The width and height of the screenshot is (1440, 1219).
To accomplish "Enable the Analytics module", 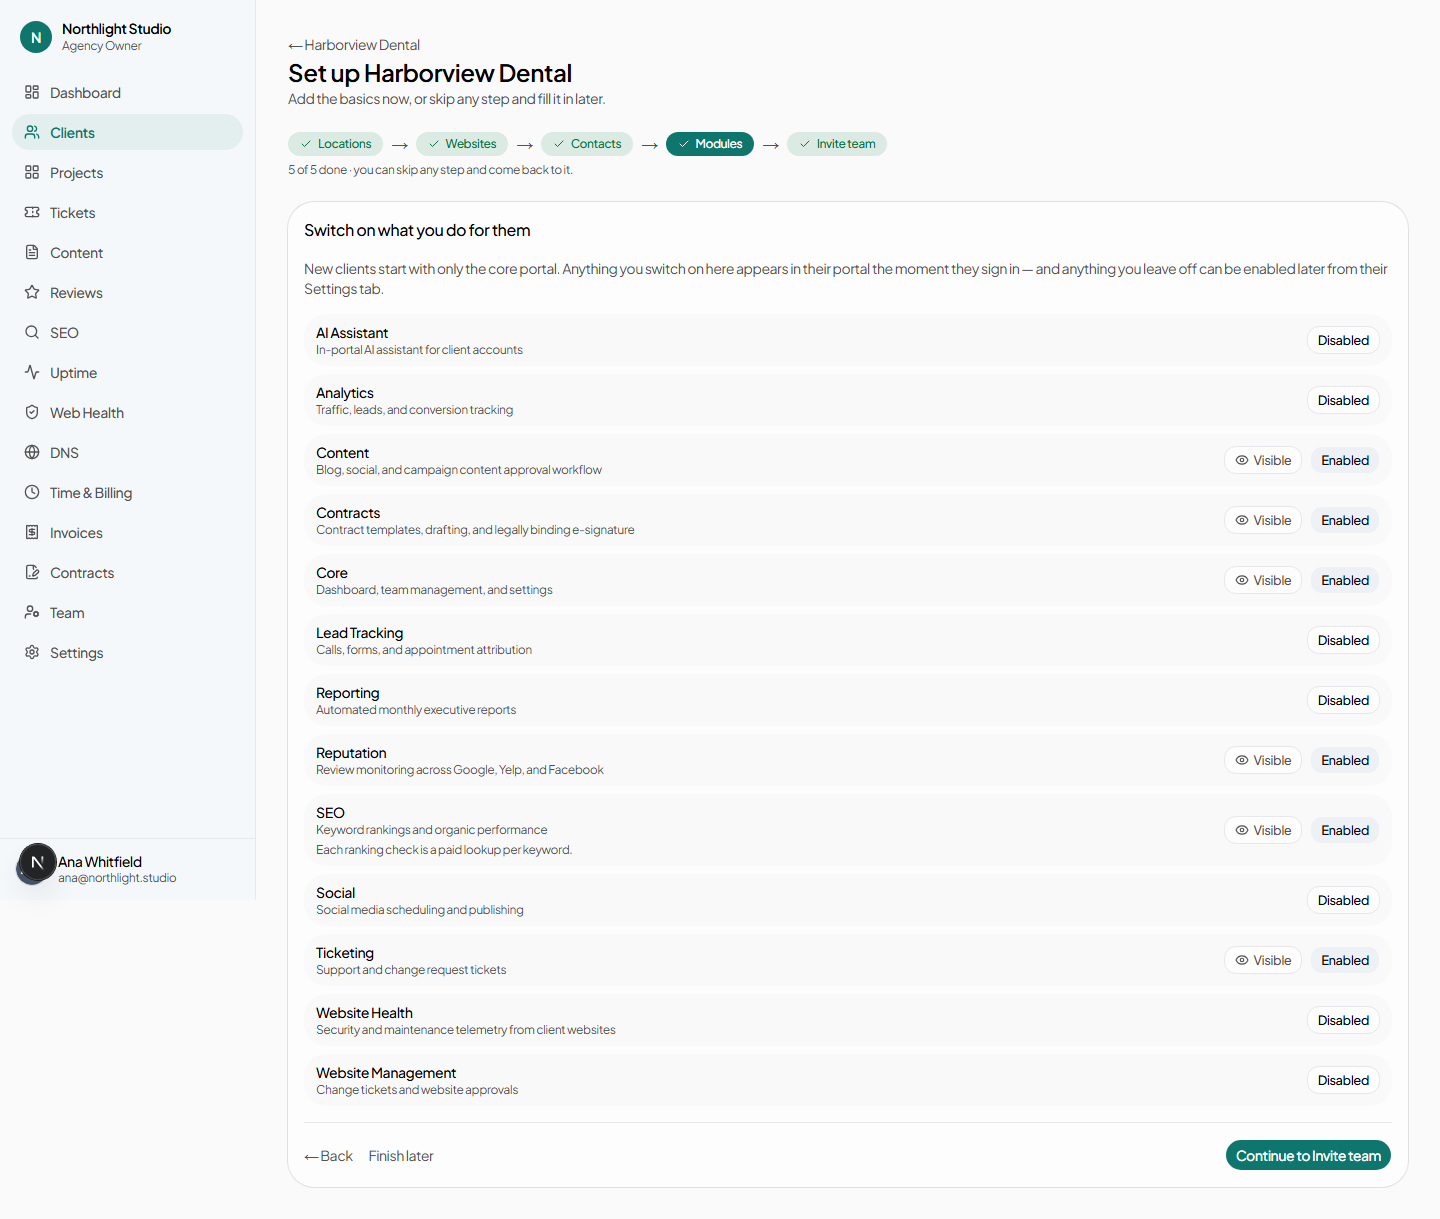I will pos(1343,400).
